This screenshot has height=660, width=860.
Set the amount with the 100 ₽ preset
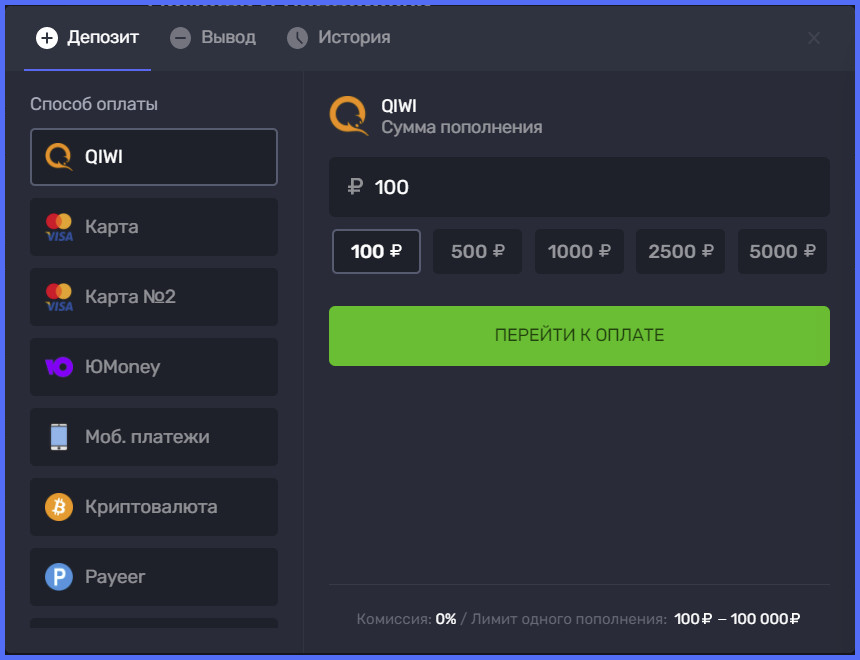pos(376,251)
